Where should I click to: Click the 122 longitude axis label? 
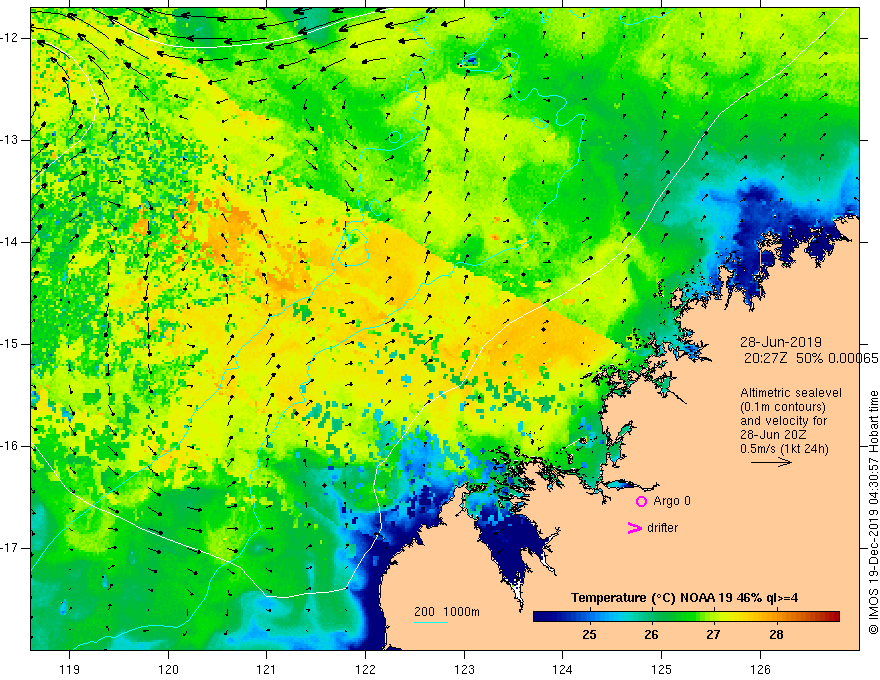click(x=365, y=669)
